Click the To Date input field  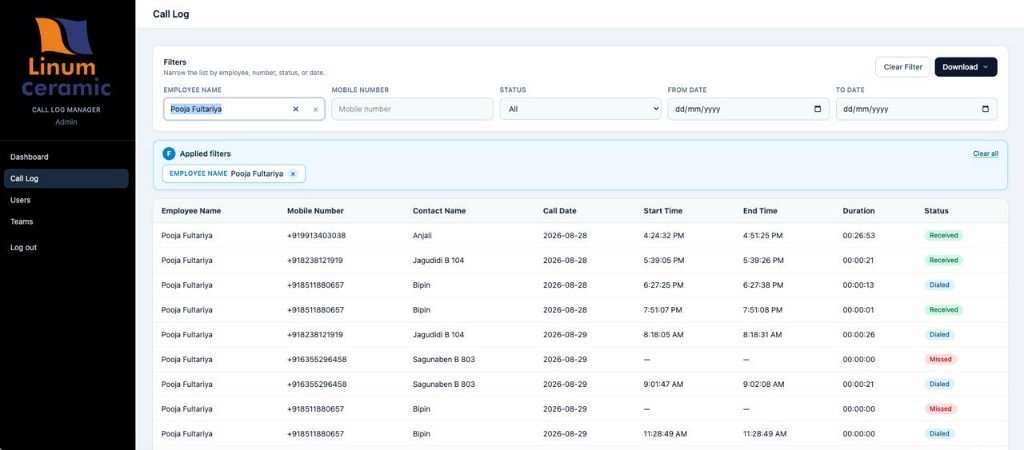point(916,109)
